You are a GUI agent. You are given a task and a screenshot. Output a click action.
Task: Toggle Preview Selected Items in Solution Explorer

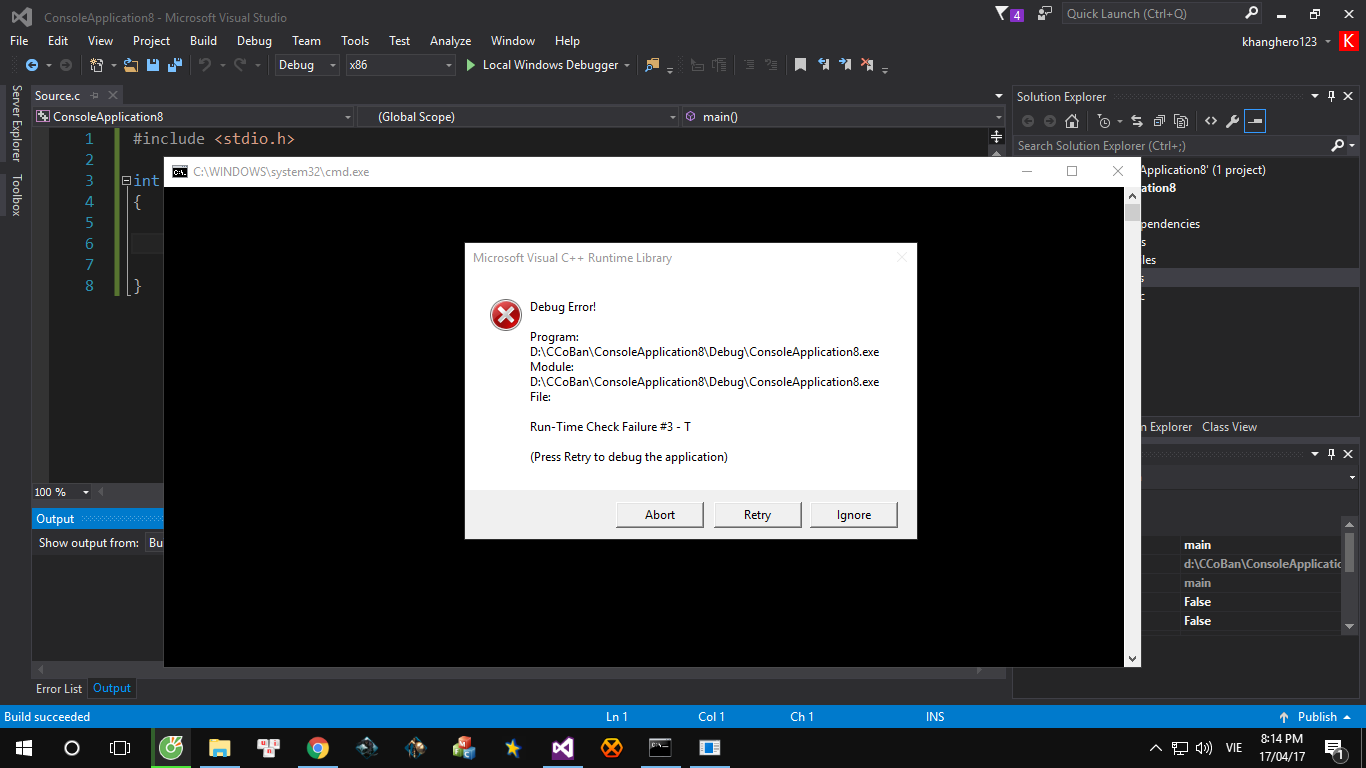tap(1256, 121)
